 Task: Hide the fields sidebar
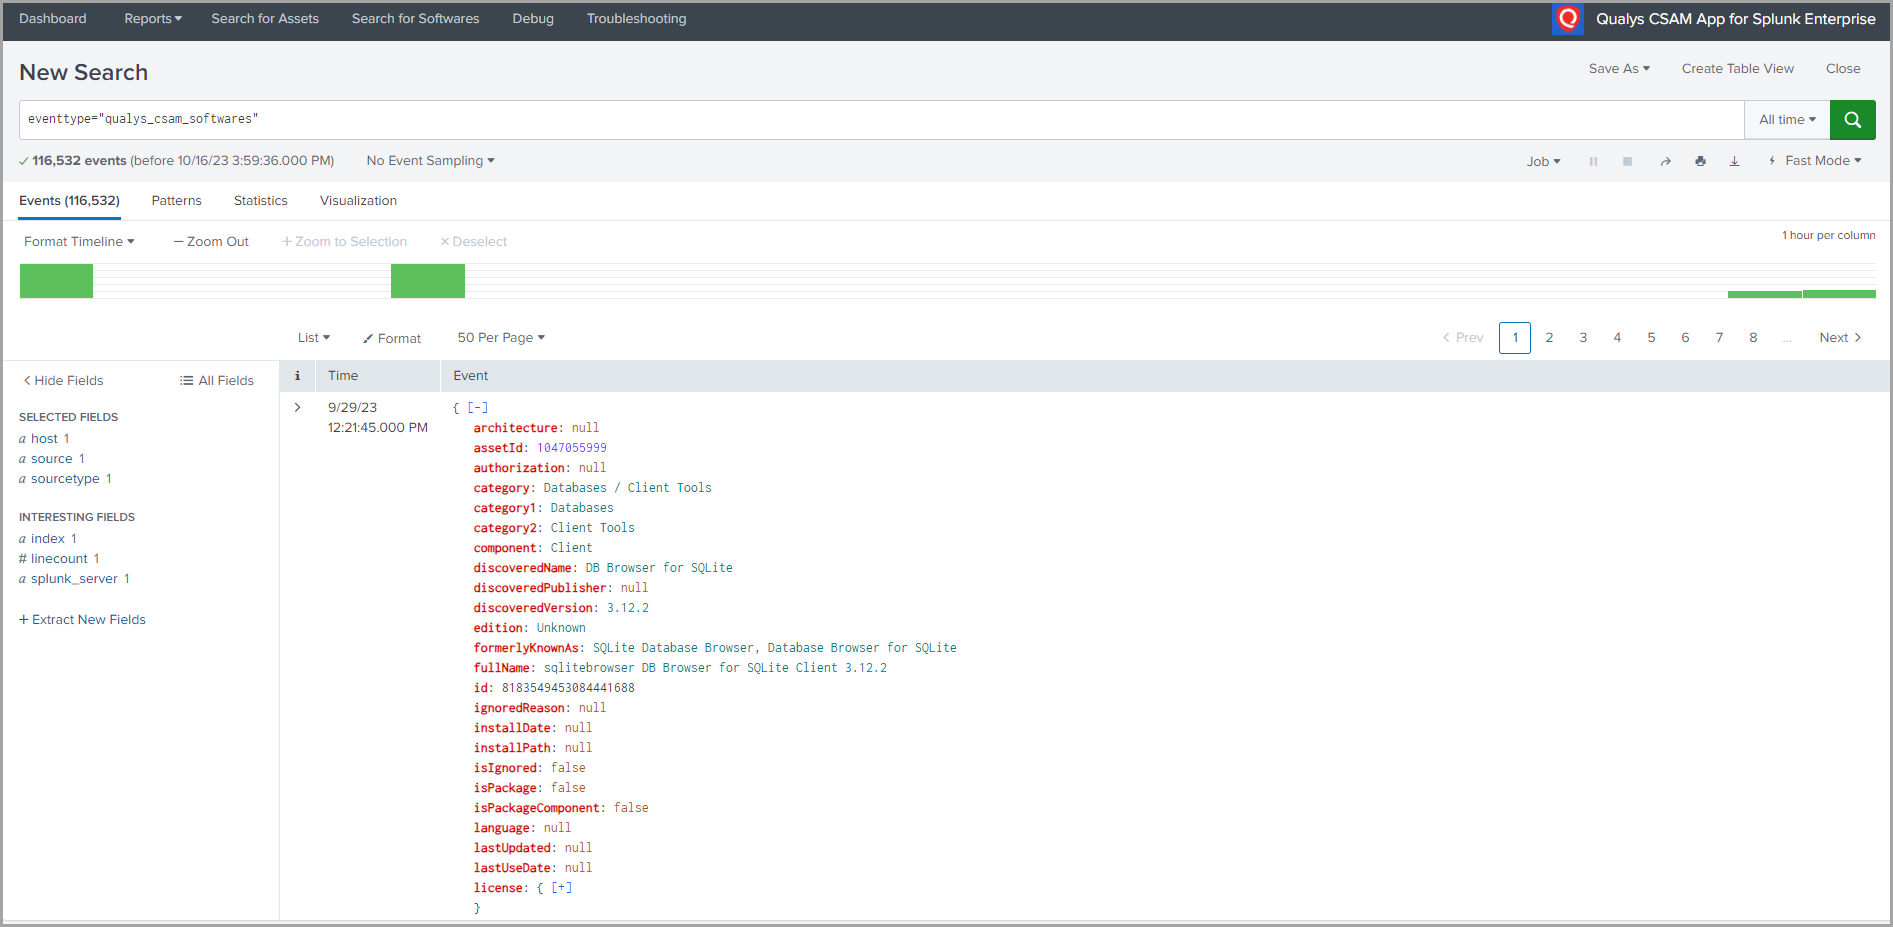[63, 381]
